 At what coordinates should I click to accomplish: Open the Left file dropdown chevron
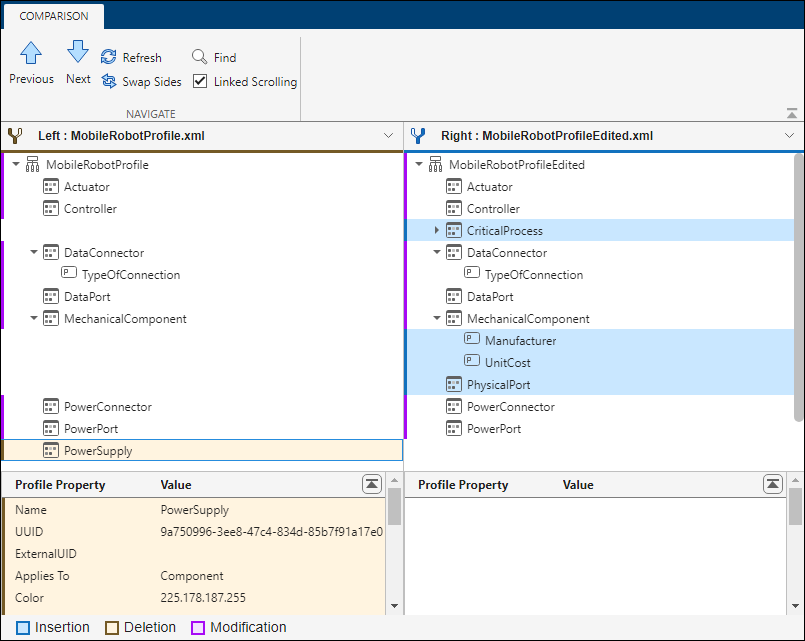pyautogui.click(x=389, y=135)
